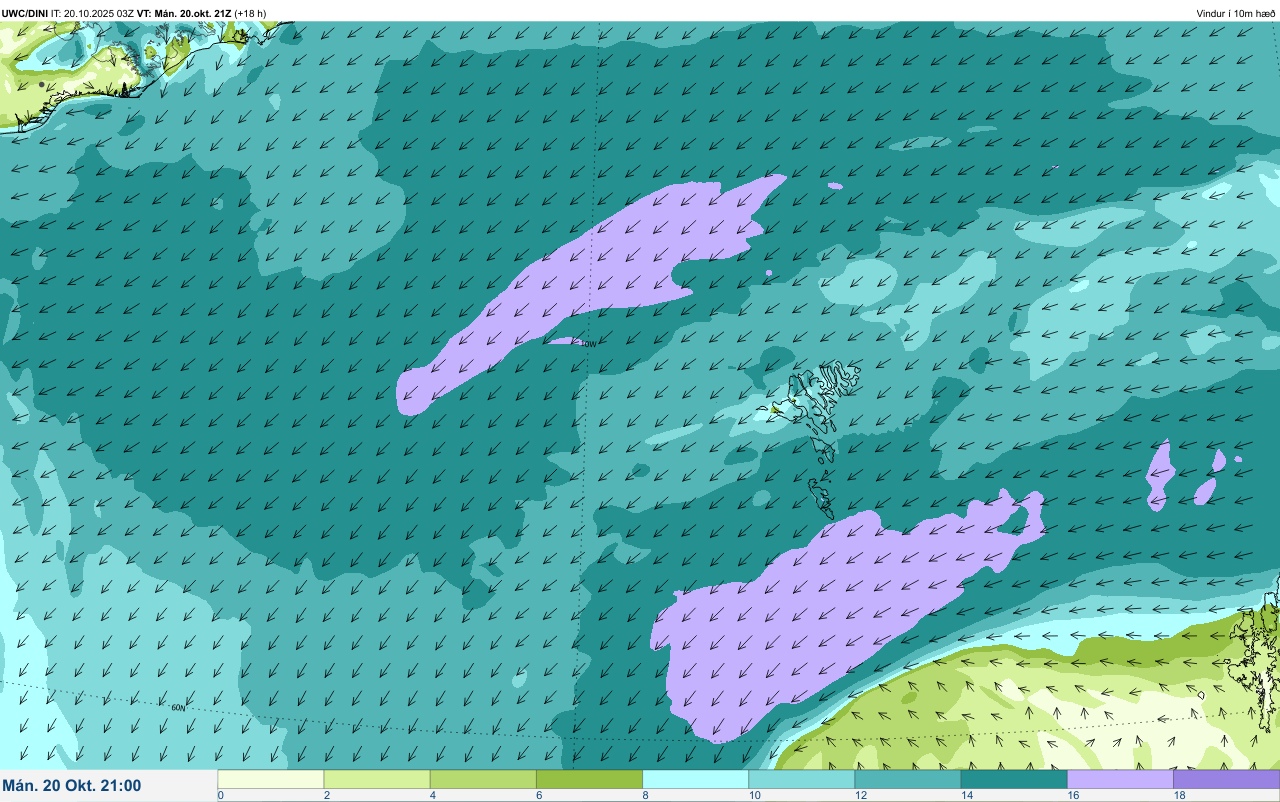Click the 10–12 m/s light teal legend swatch
This screenshot has width=1280, height=802.
pos(801,779)
